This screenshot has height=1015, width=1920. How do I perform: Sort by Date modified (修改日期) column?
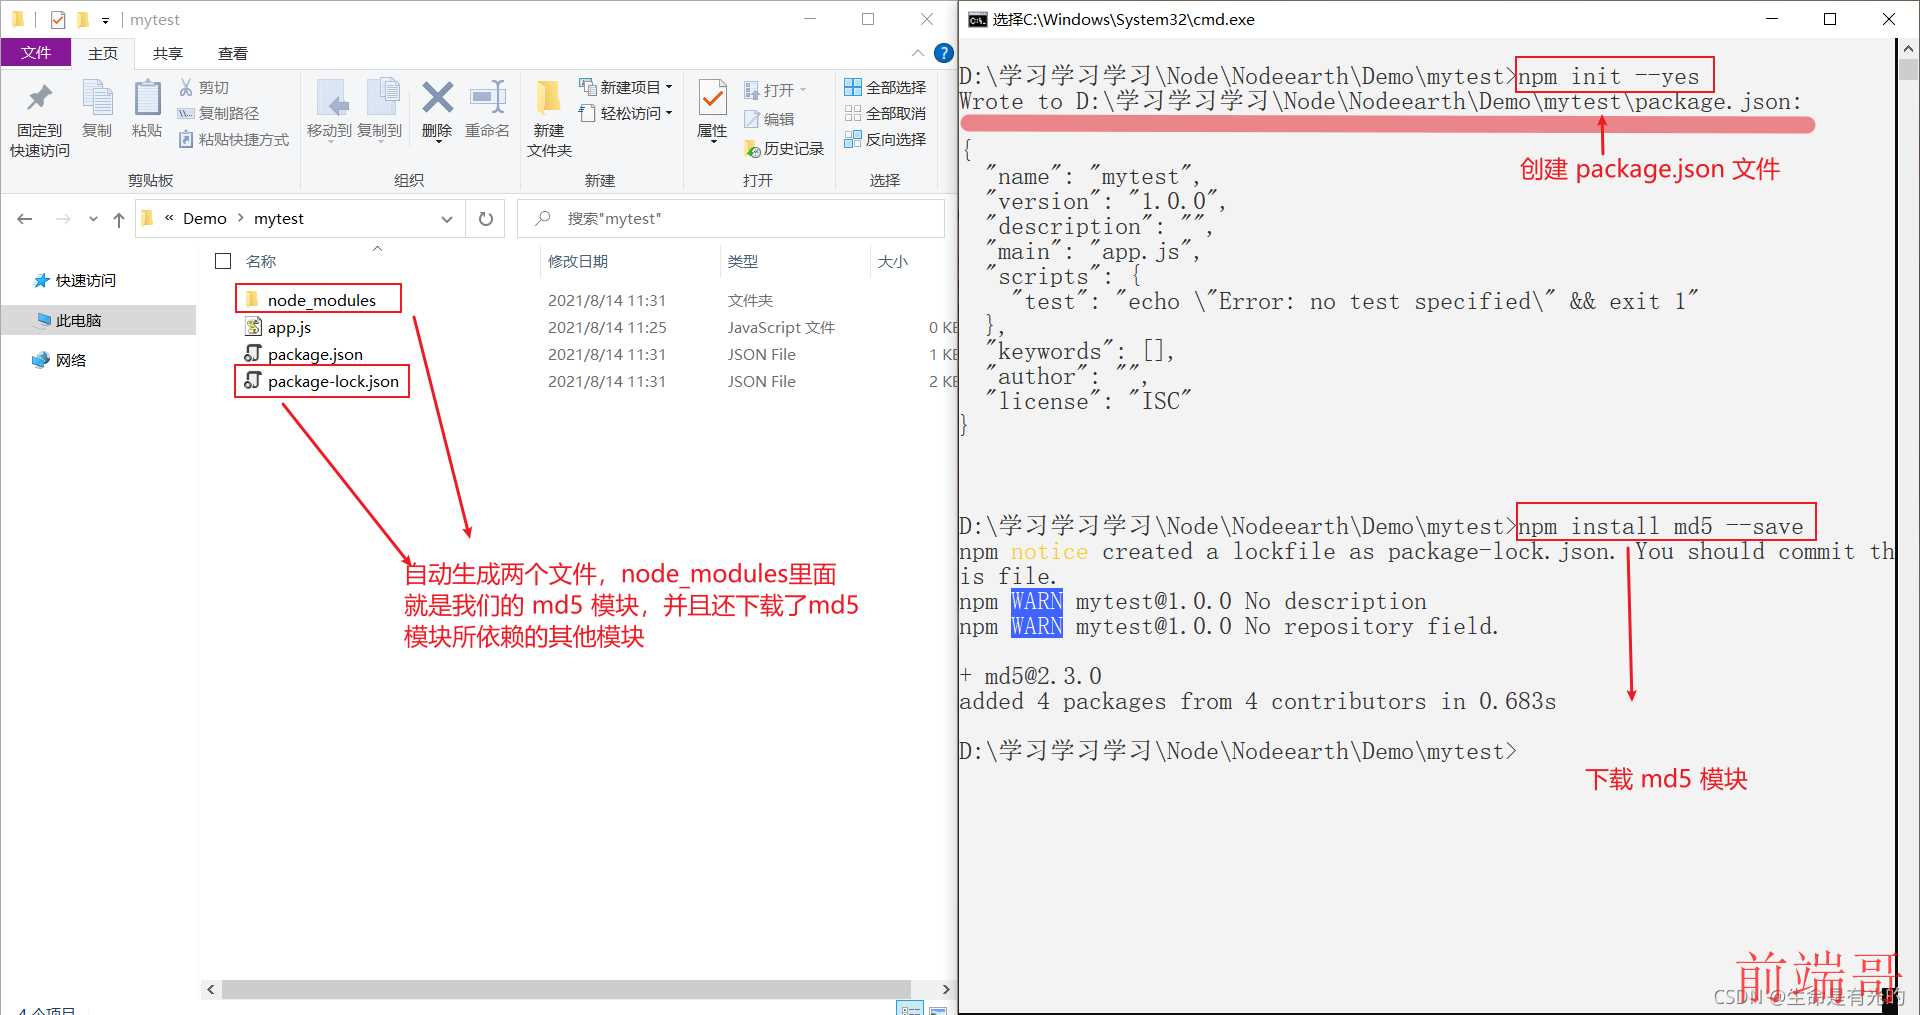tap(578, 261)
